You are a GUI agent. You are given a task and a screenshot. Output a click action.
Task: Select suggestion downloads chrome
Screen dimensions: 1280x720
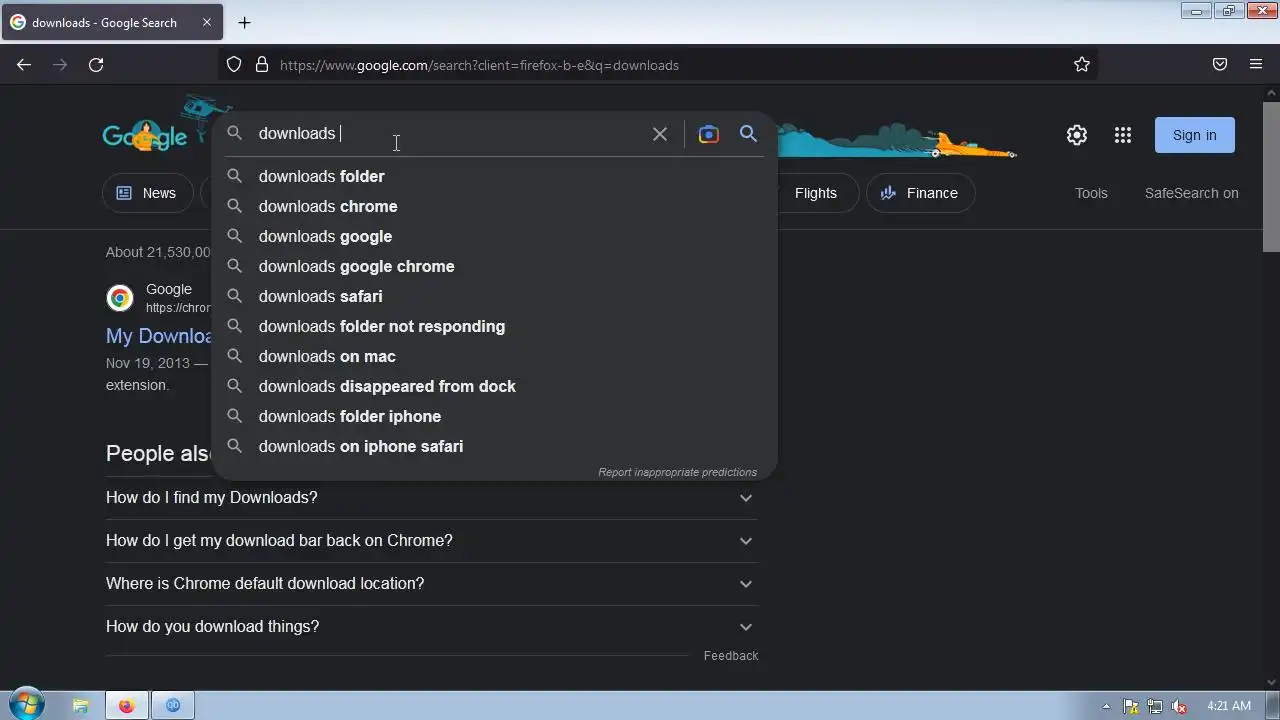pyautogui.click(x=494, y=206)
